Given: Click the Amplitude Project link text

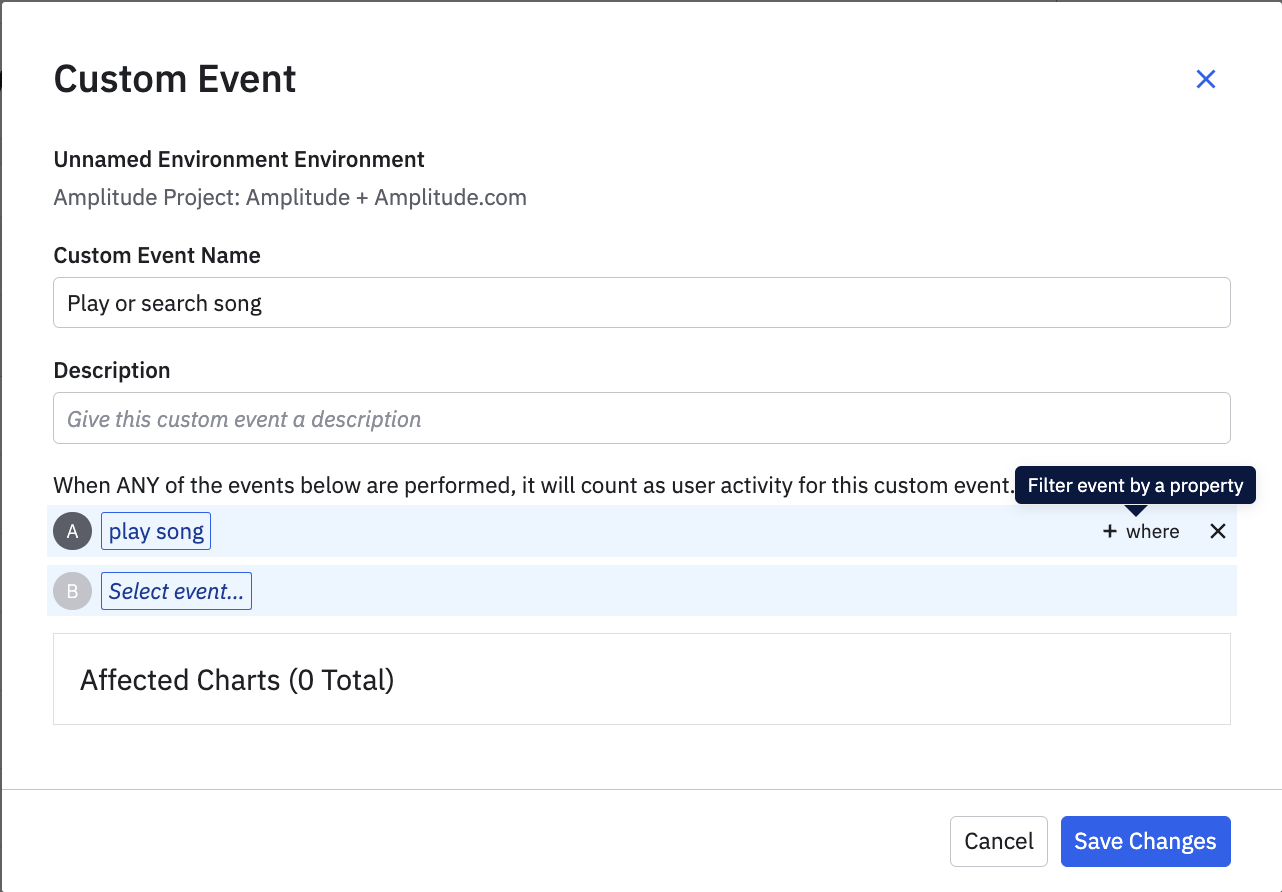Looking at the screenshot, I should click(290, 197).
